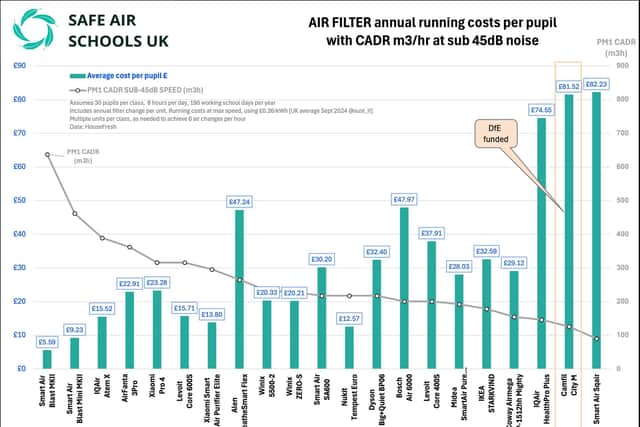Select the £81.52 data label
640x427 pixels.
pyautogui.click(x=569, y=87)
